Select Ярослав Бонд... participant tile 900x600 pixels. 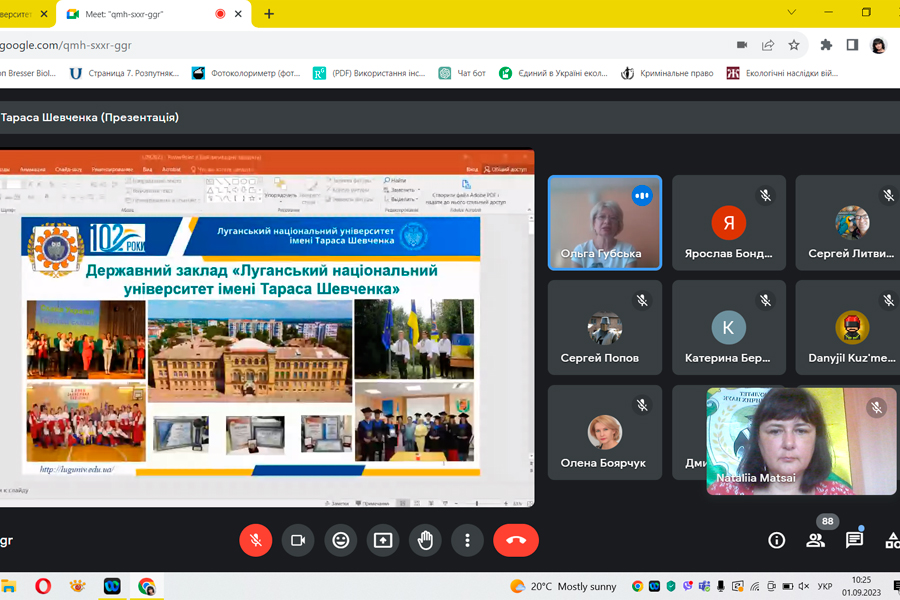pos(729,223)
